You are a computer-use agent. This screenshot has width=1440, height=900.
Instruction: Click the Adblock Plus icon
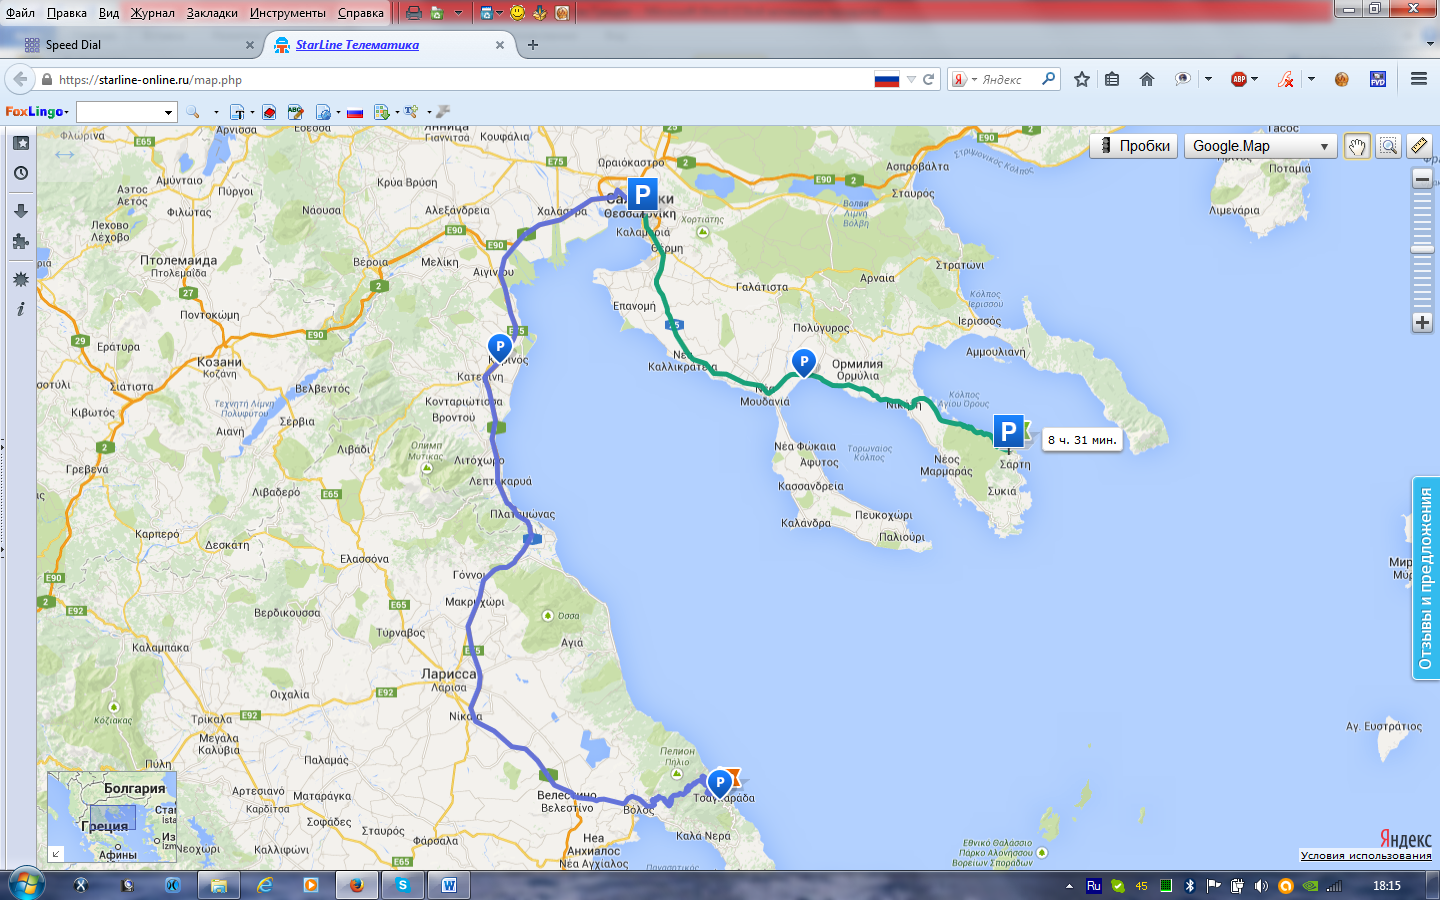coord(1239,79)
